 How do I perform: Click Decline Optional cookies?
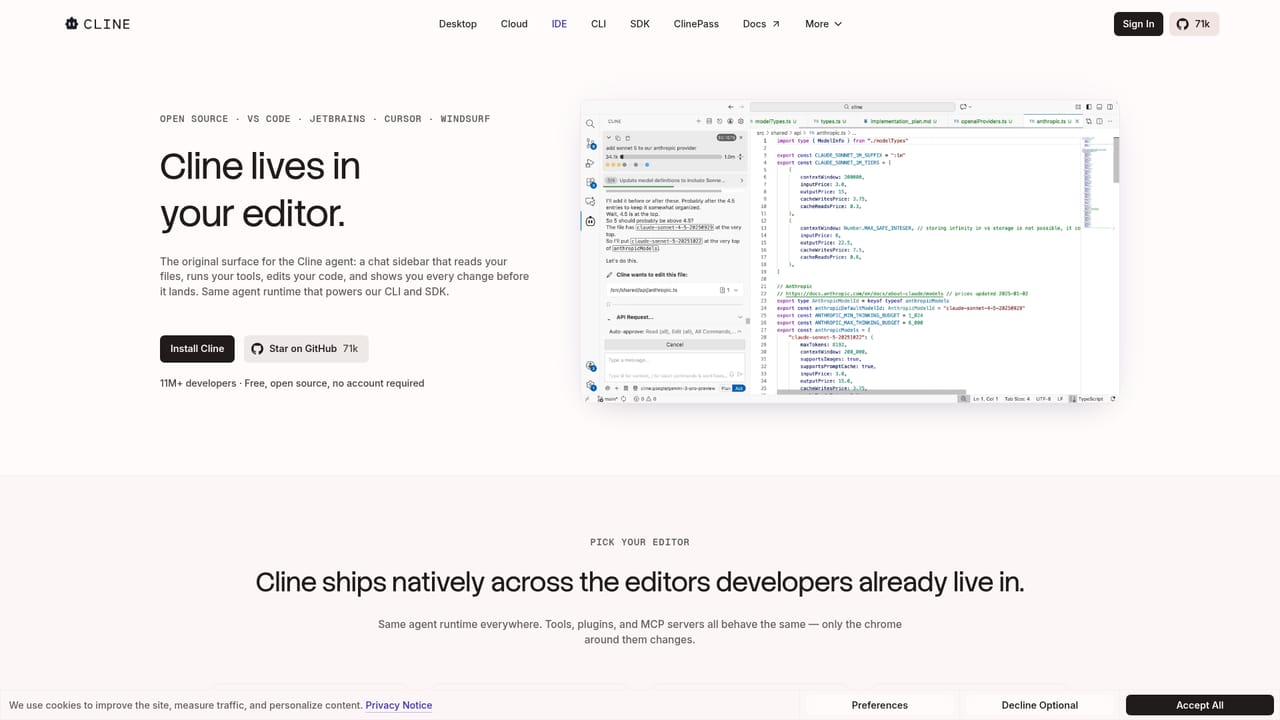click(x=1040, y=705)
